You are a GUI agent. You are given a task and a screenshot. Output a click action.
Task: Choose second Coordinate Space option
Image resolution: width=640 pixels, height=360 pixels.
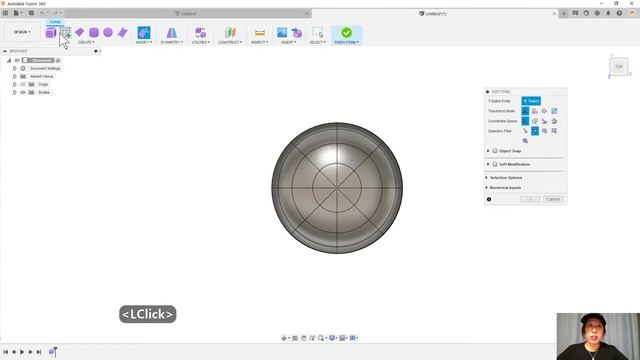click(x=535, y=121)
